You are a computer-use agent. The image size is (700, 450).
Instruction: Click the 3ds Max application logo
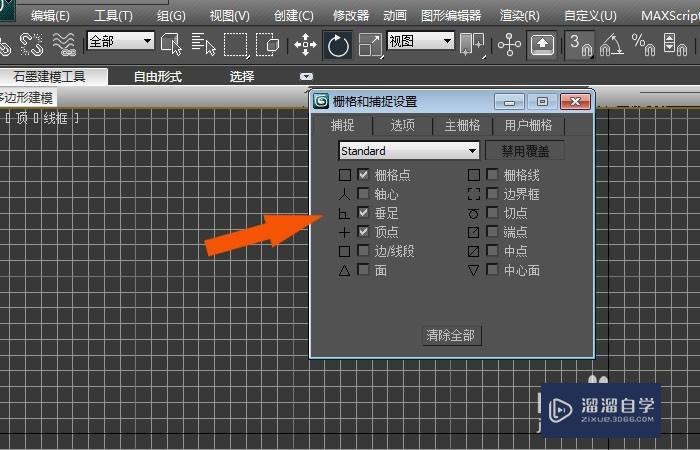[x=7, y=10]
